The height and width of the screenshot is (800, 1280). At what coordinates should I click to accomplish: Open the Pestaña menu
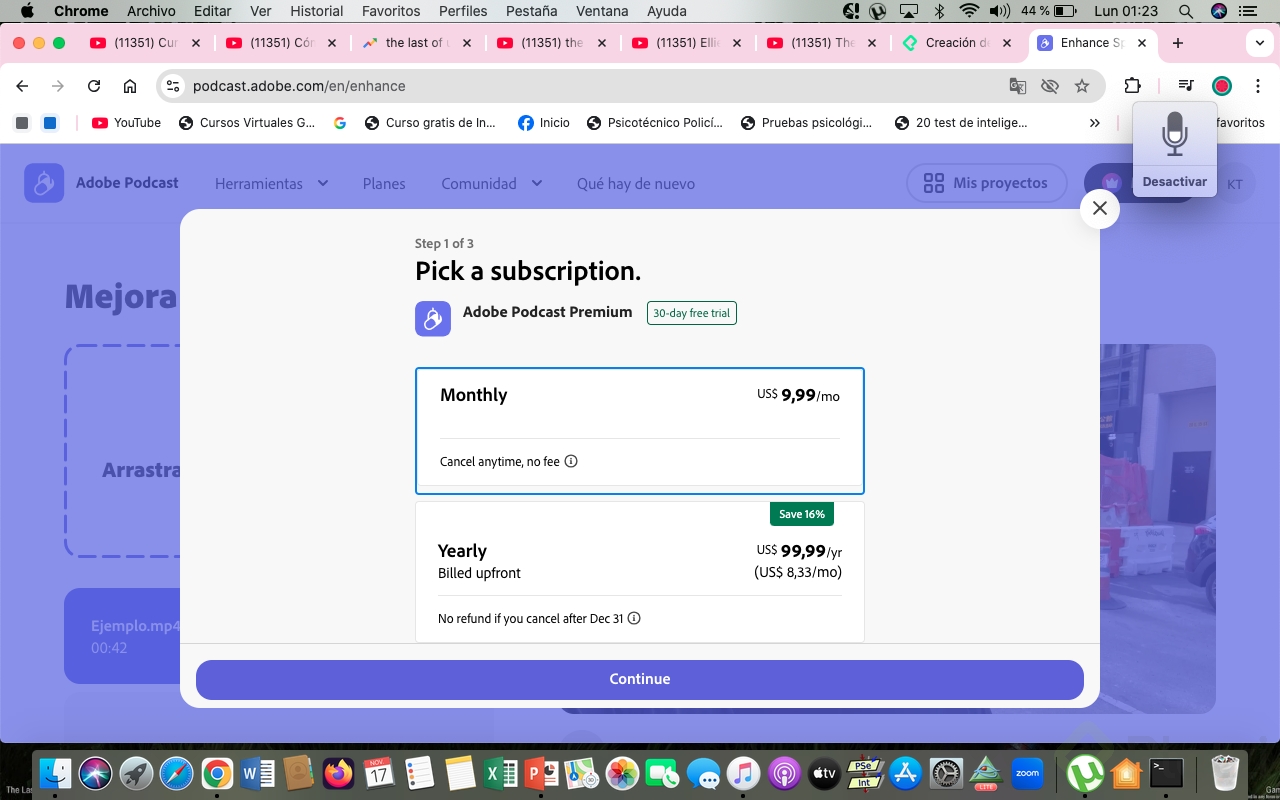click(531, 11)
